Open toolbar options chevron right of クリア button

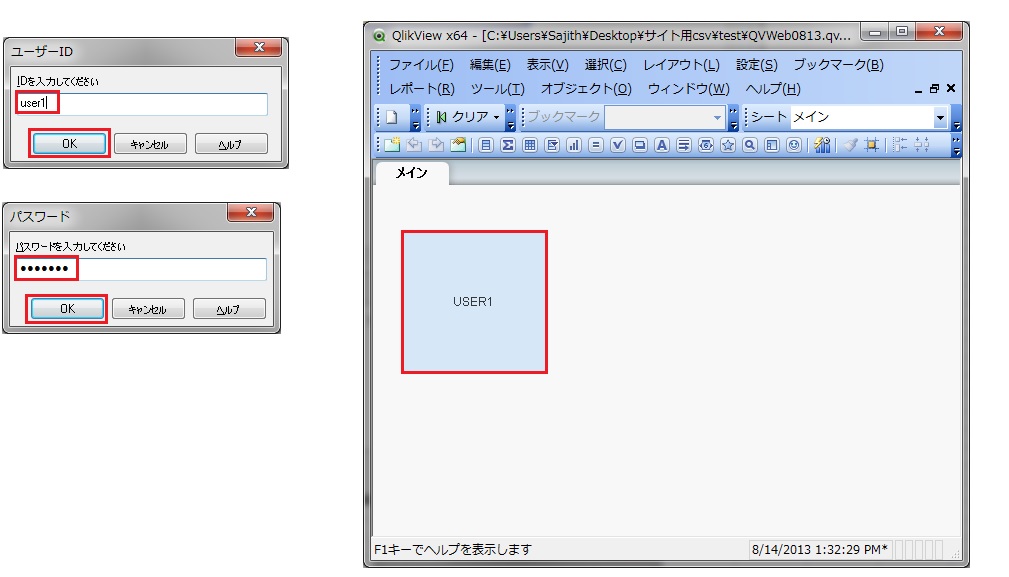coord(510,118)
